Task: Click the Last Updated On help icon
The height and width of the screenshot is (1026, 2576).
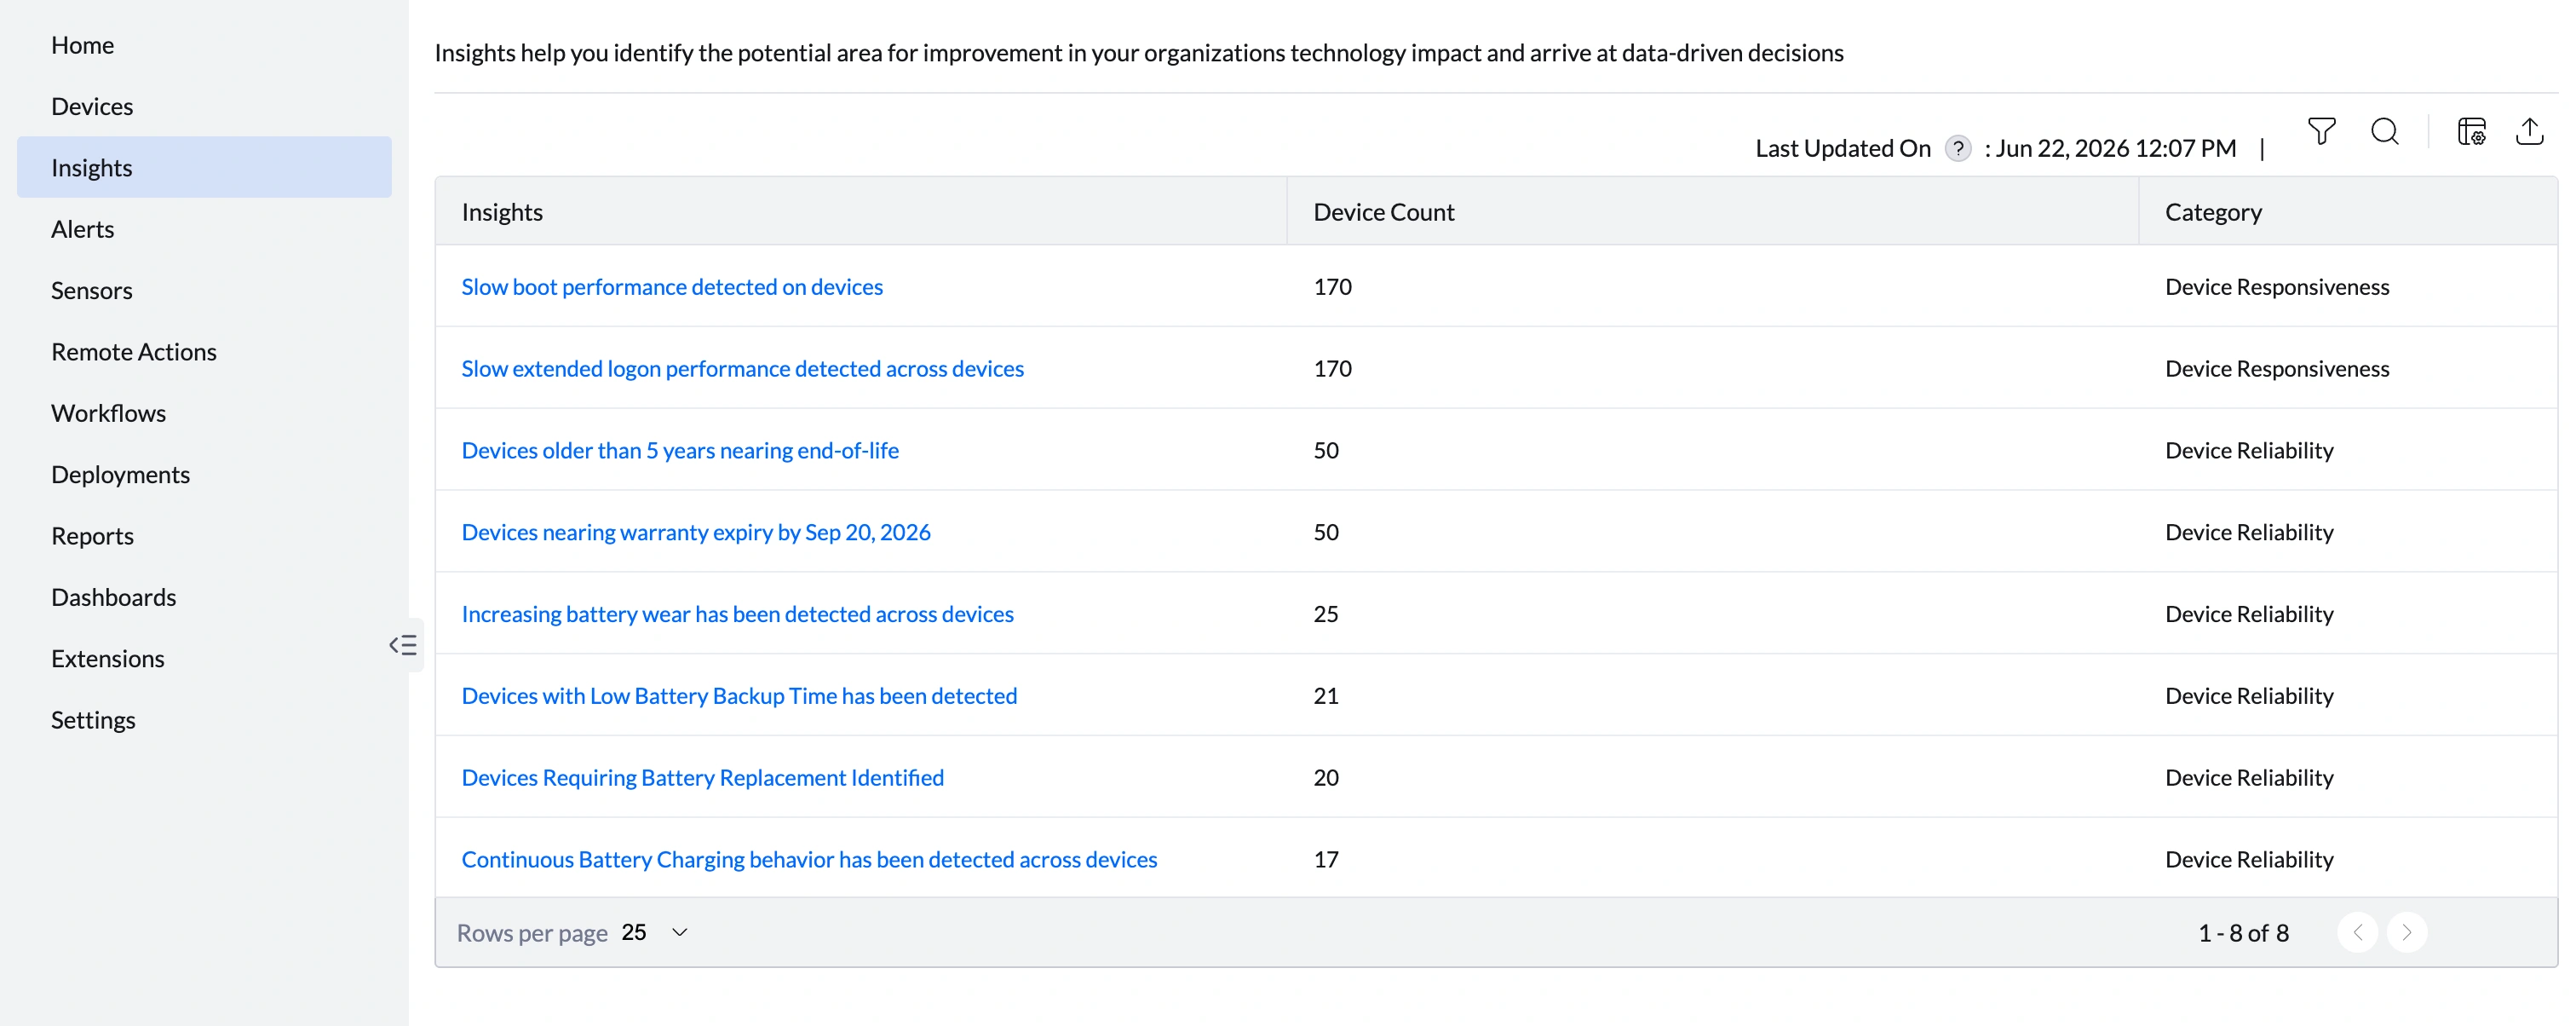Action: point(1957,149)
